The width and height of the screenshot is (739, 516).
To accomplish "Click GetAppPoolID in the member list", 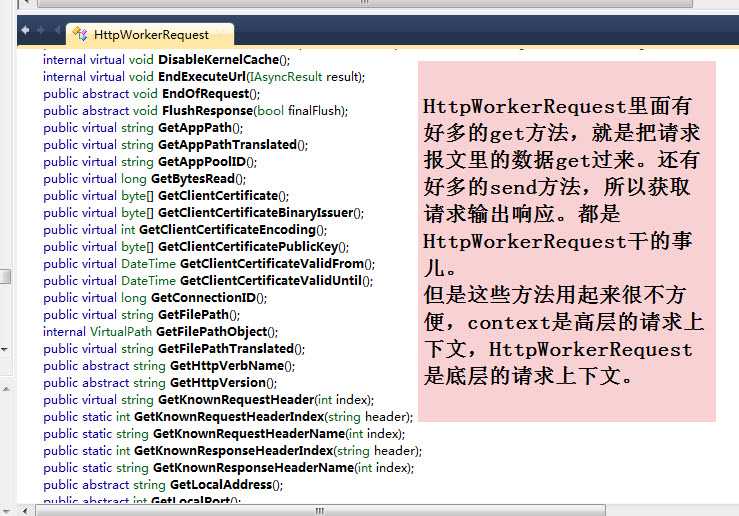I will [202, 162].
